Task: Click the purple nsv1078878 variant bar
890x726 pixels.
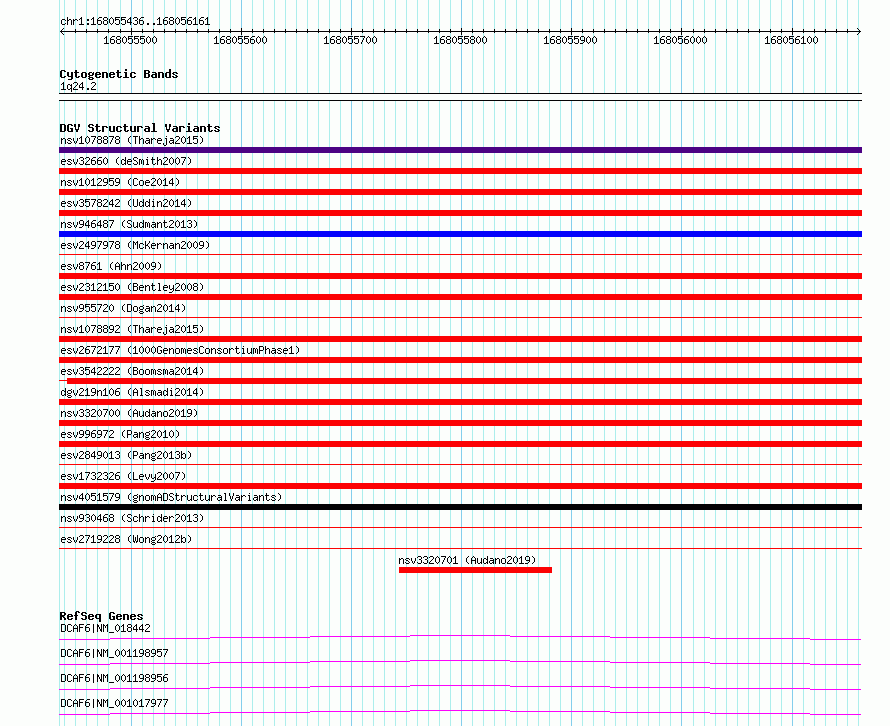Action: point(460,150)
